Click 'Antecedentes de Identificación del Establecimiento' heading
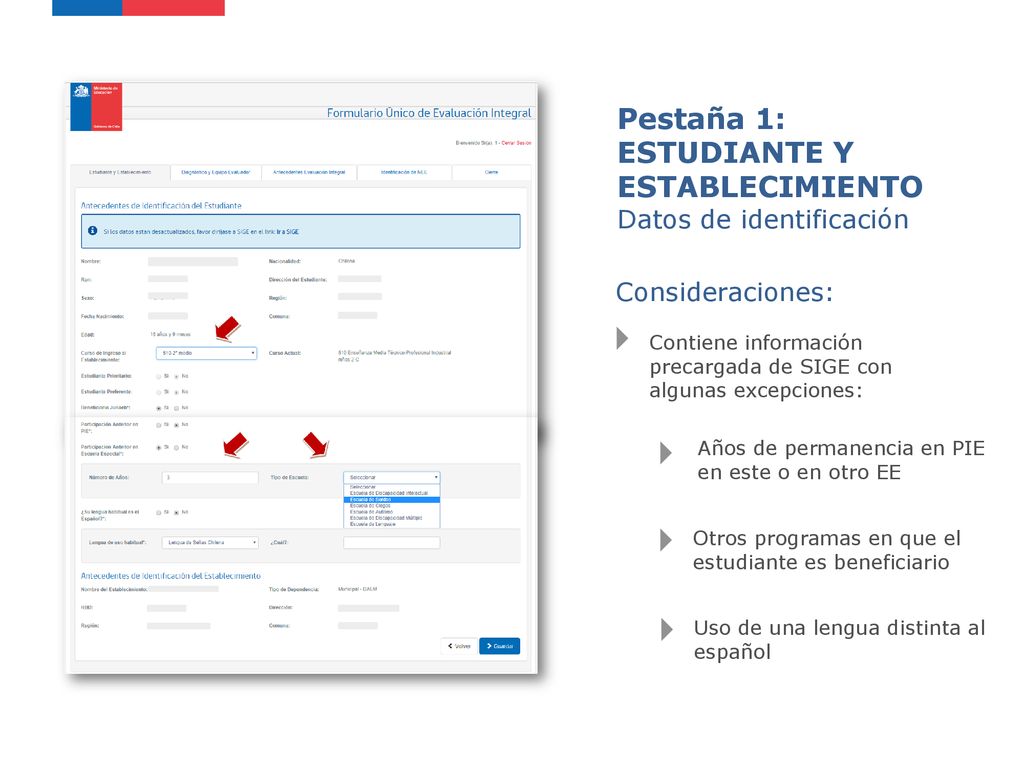Image resolution: width=1024 pixels, height=768 pixels. (x=170, y=576)
